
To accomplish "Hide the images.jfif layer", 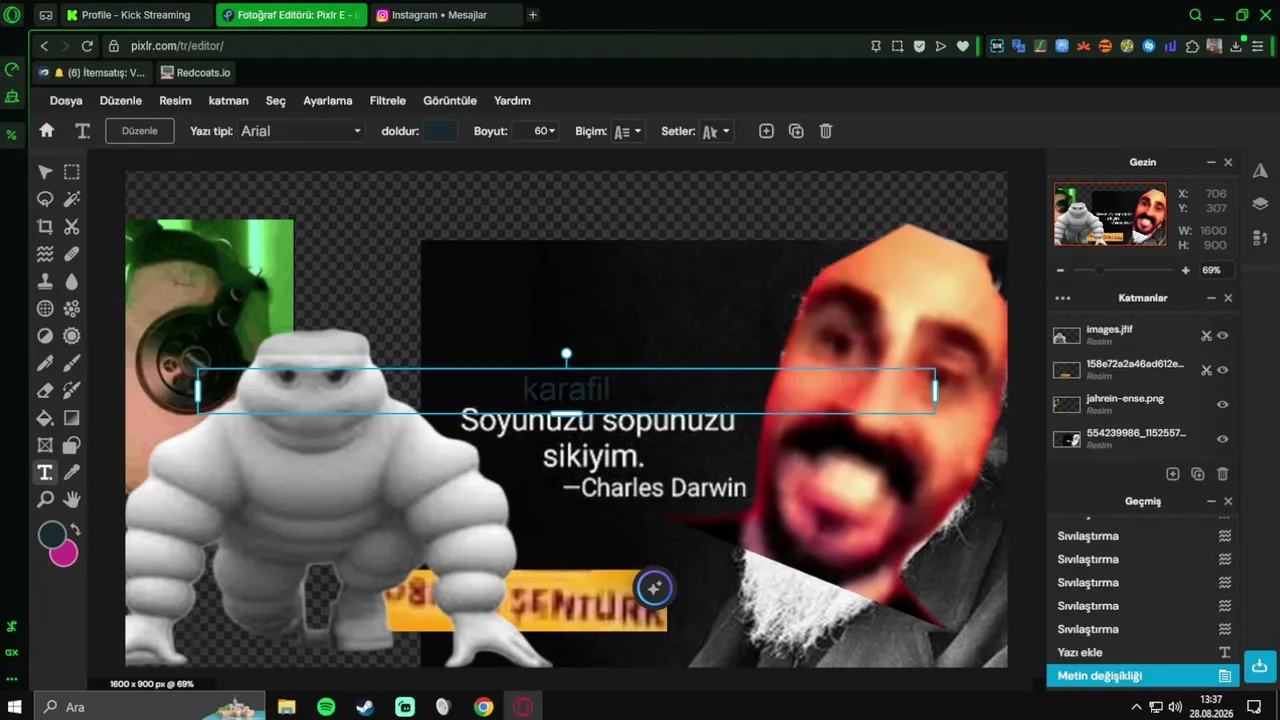I will tap(1222, 336).
